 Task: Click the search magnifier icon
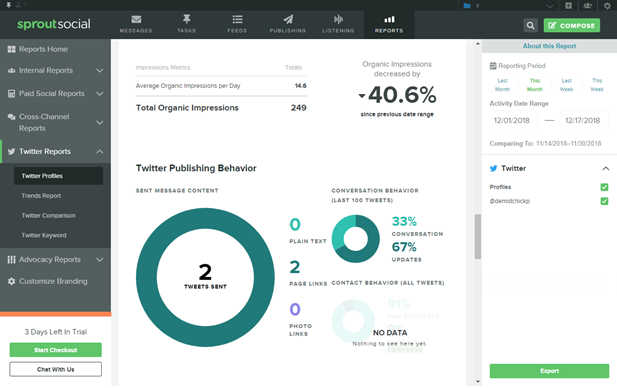[x=530, y=26]
